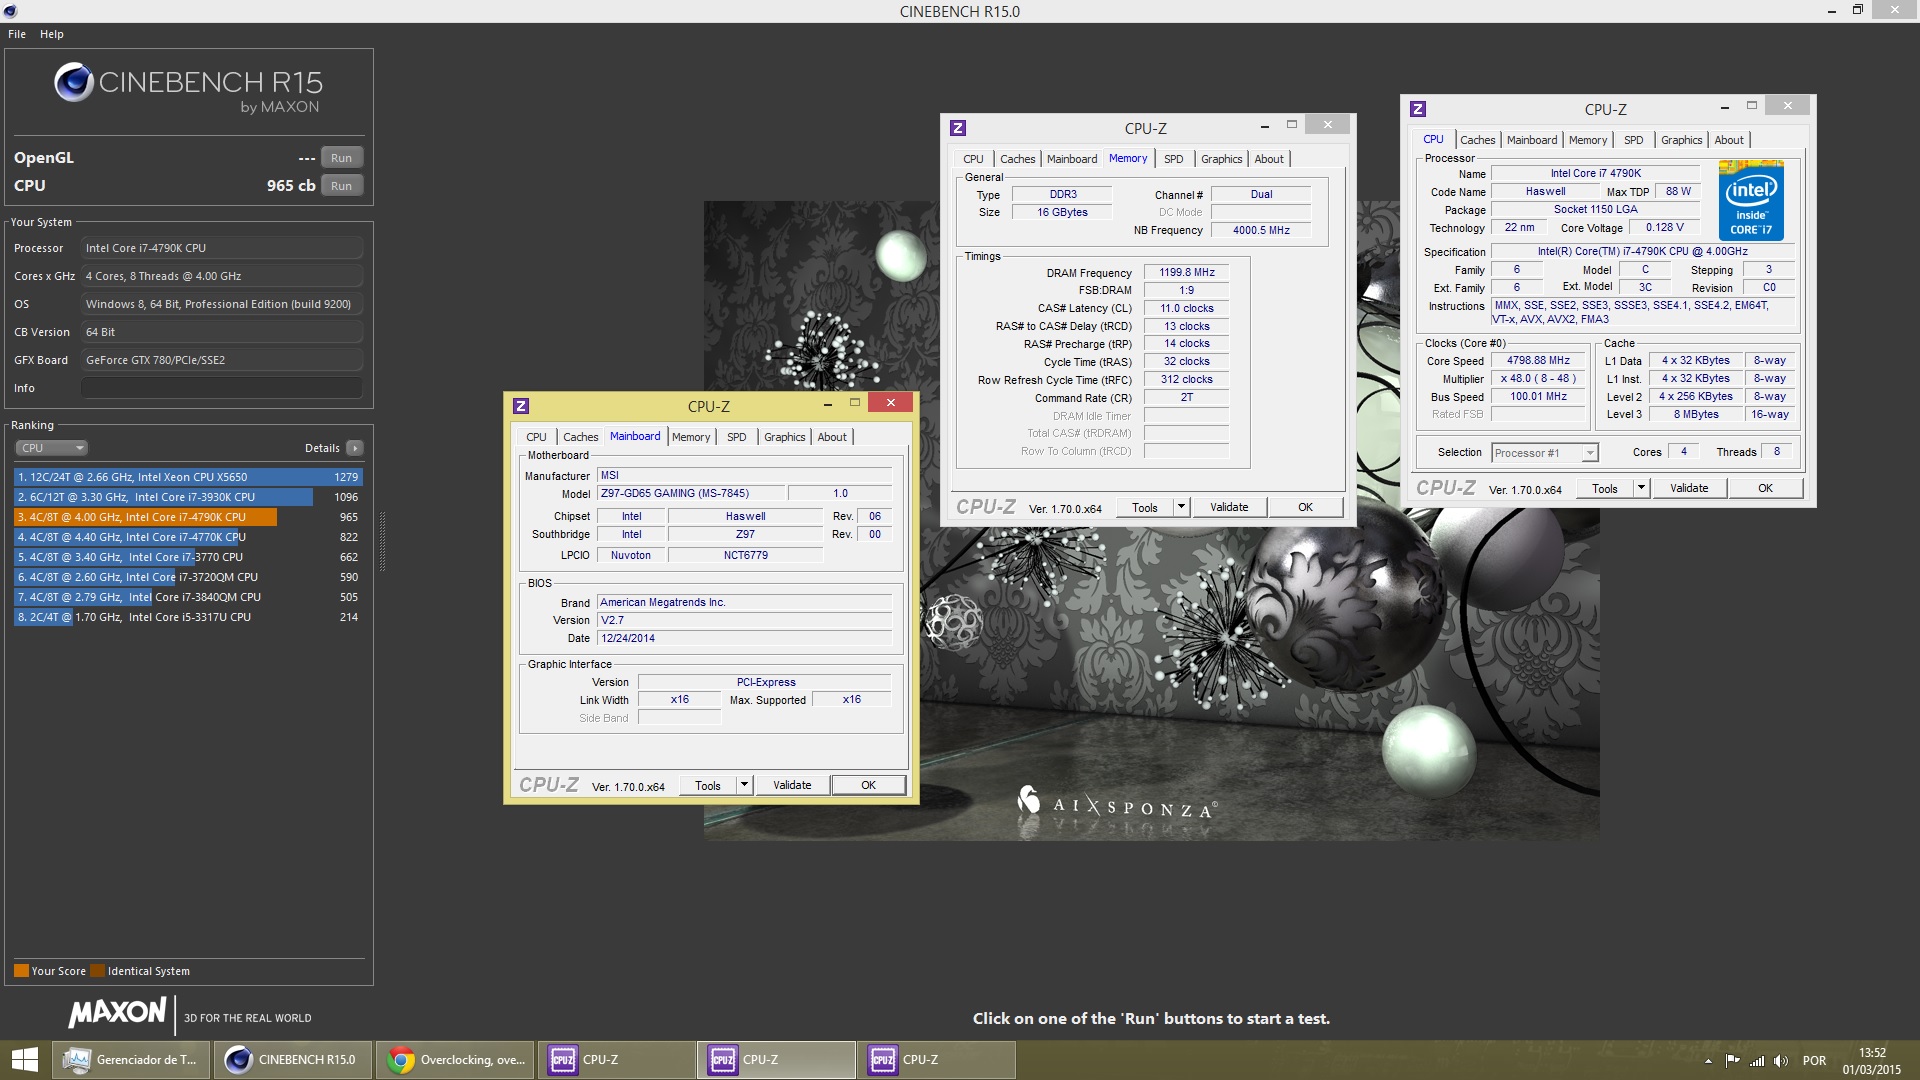Viewport: 1920px width, 1080px height.
Task: Click the MAXON logo at the bottom
Action: [117, 1012]
